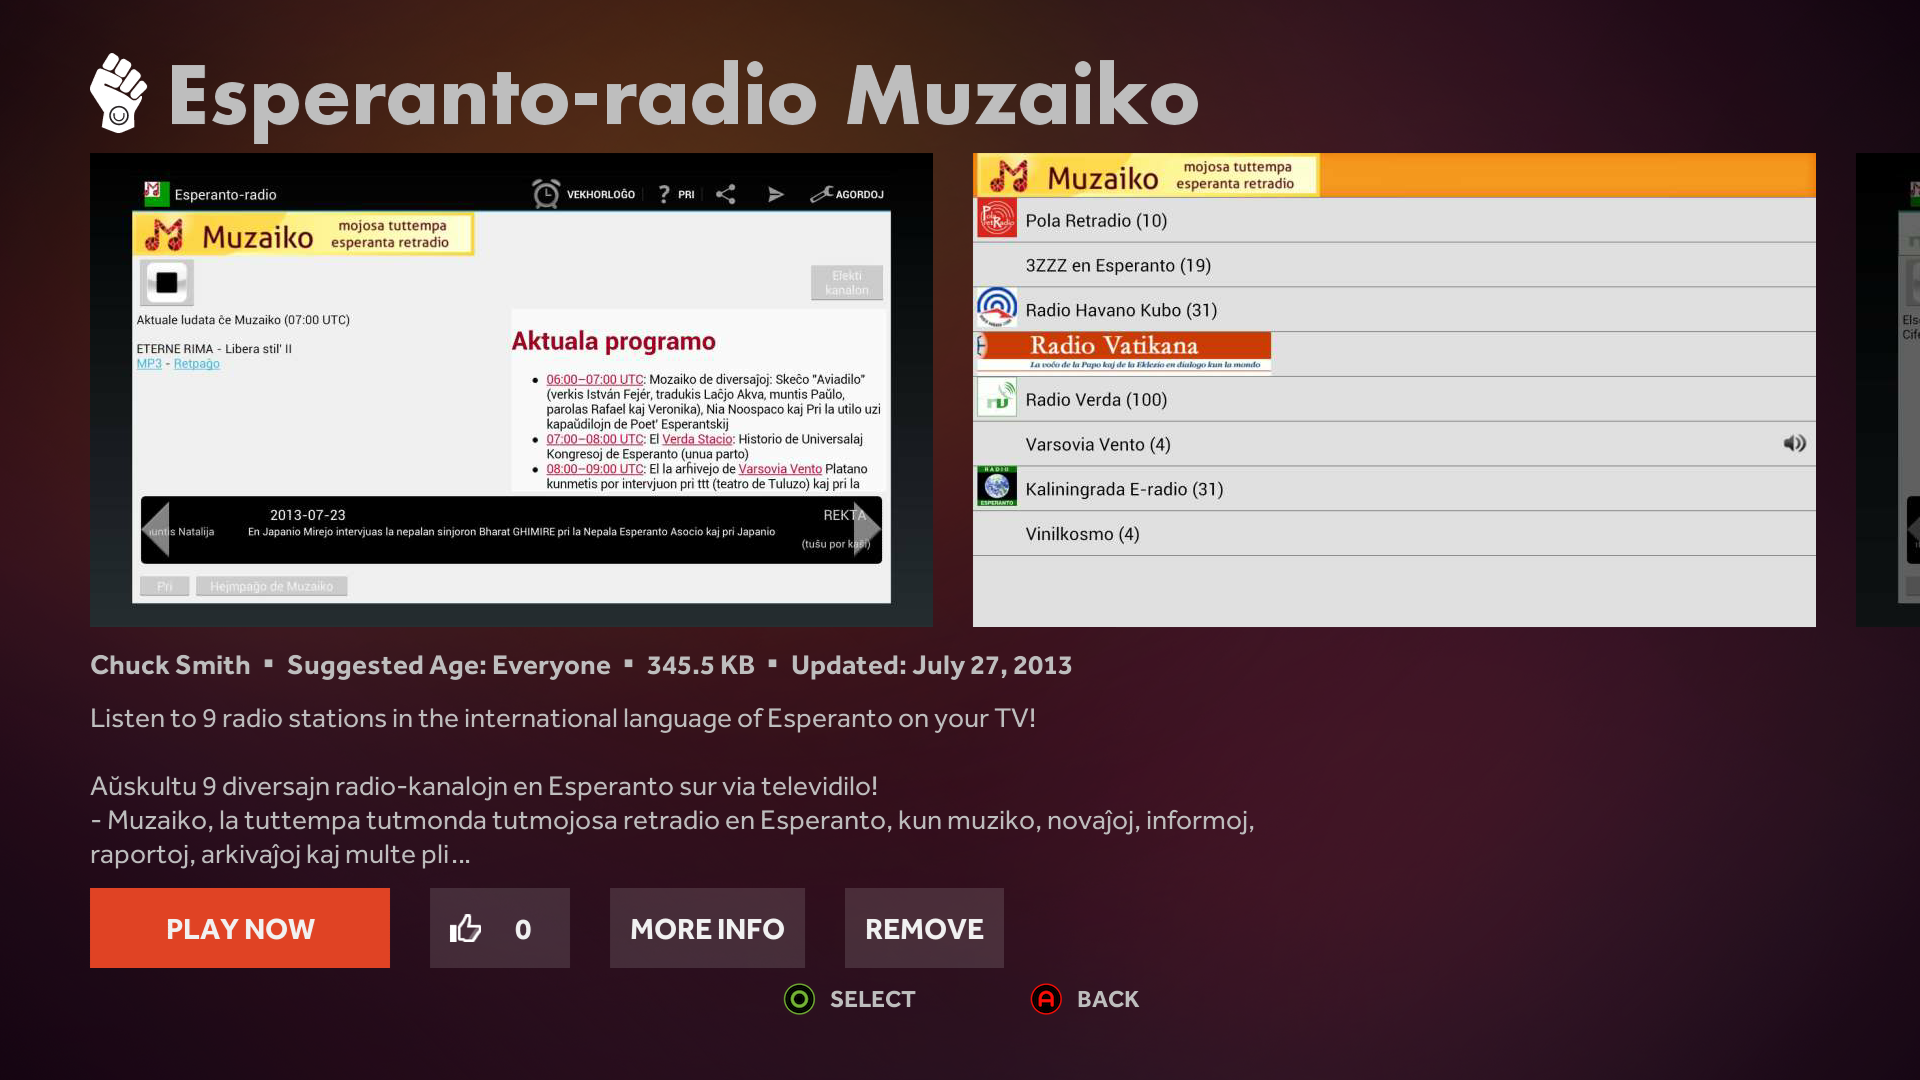
Task: Click the Pola Retradio station logo
Action: pyautogui.click(x=996, y=219)
